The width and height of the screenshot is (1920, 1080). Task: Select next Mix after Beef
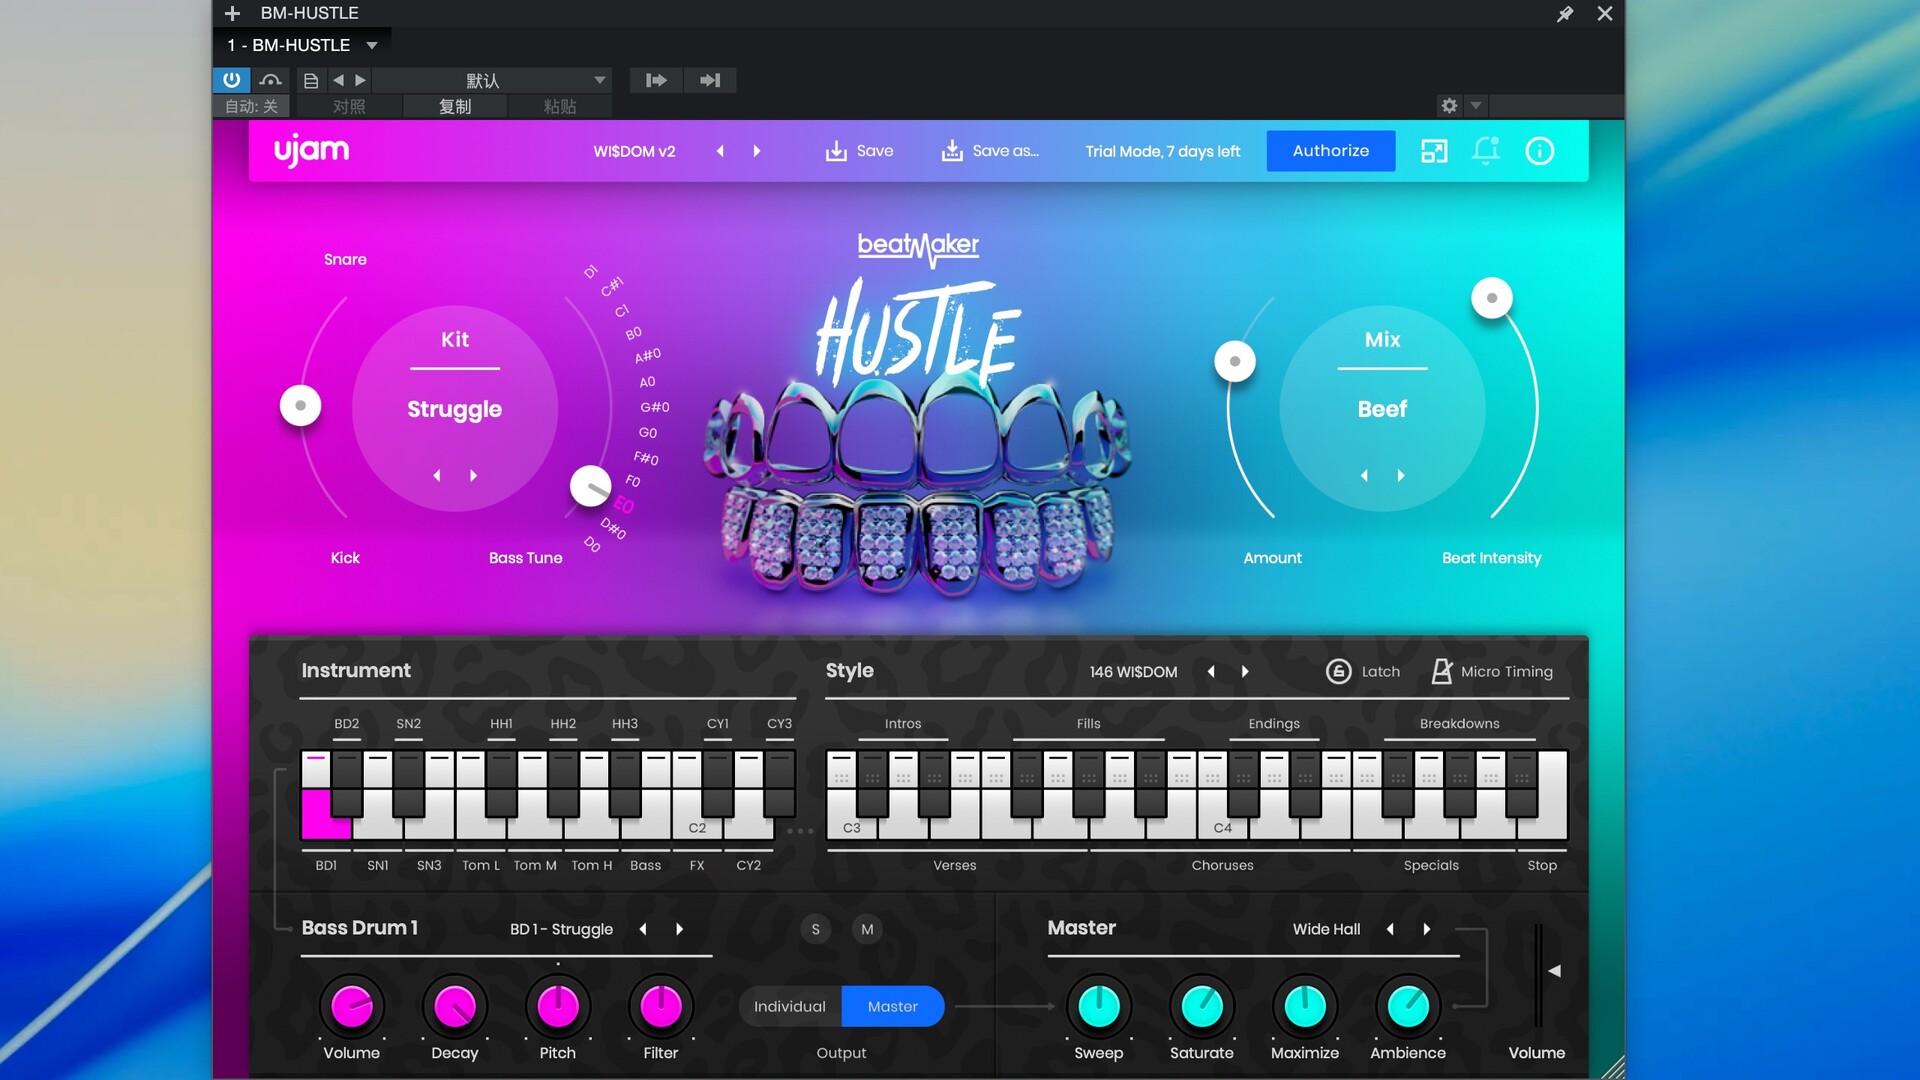point(1401,476)
